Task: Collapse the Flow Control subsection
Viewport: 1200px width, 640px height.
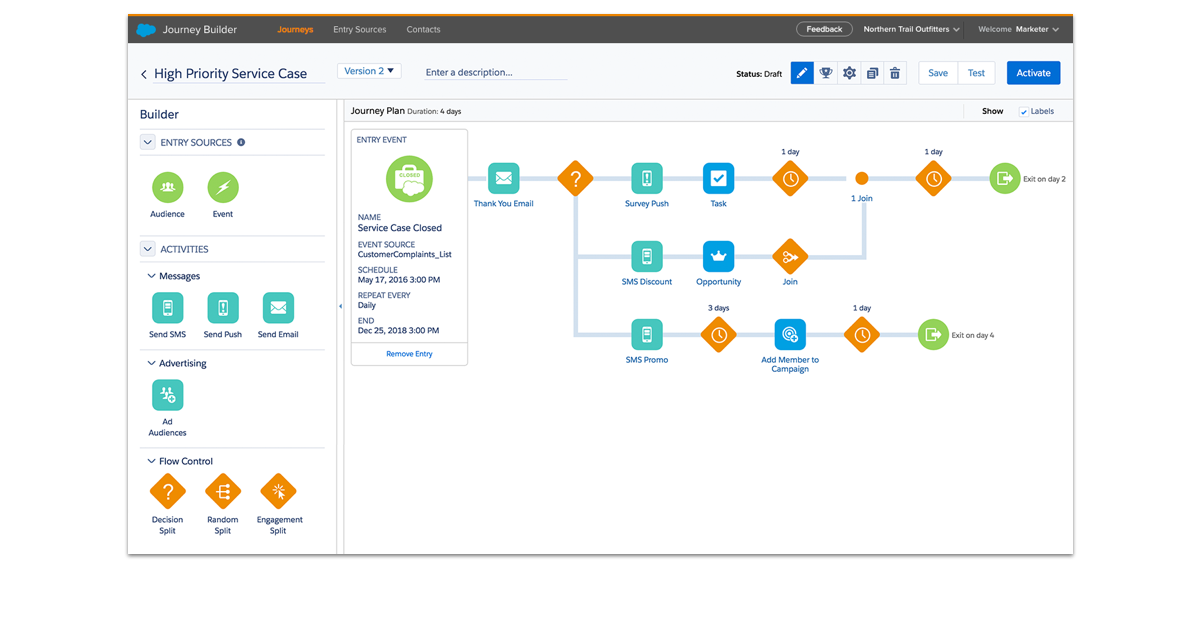Action: click(x=152, y=461)
